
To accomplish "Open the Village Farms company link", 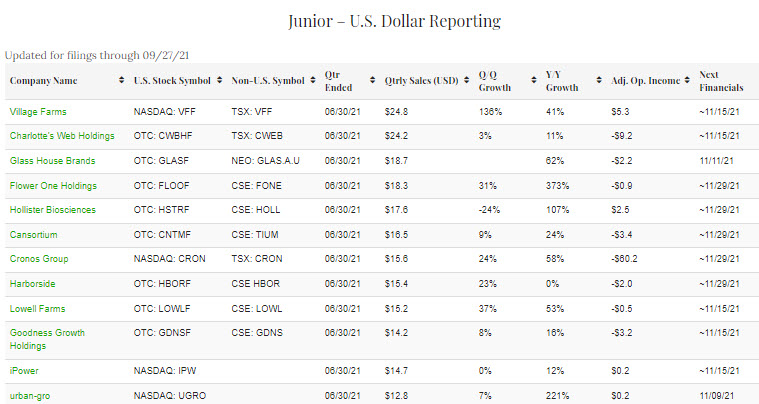I will coord(38,111).
